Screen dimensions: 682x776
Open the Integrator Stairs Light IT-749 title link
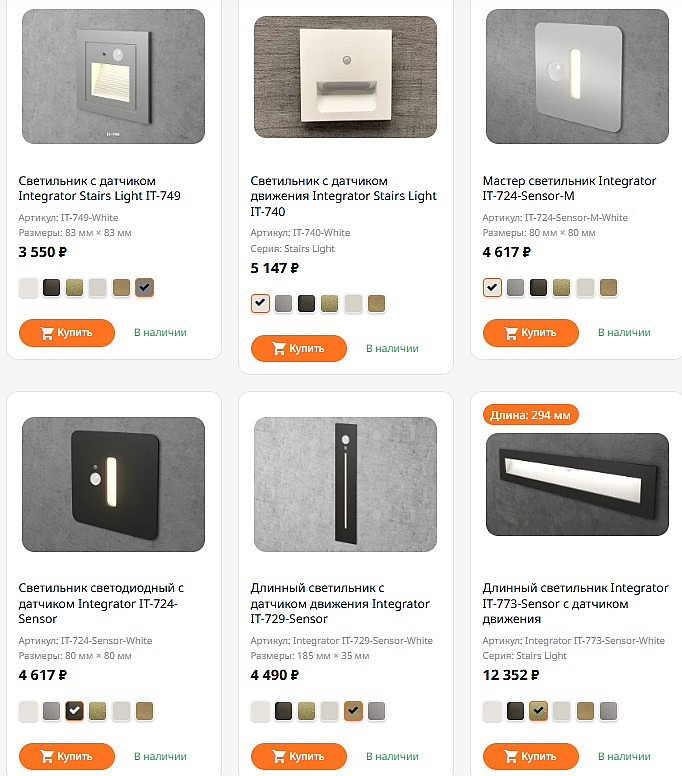pos(99,188)
